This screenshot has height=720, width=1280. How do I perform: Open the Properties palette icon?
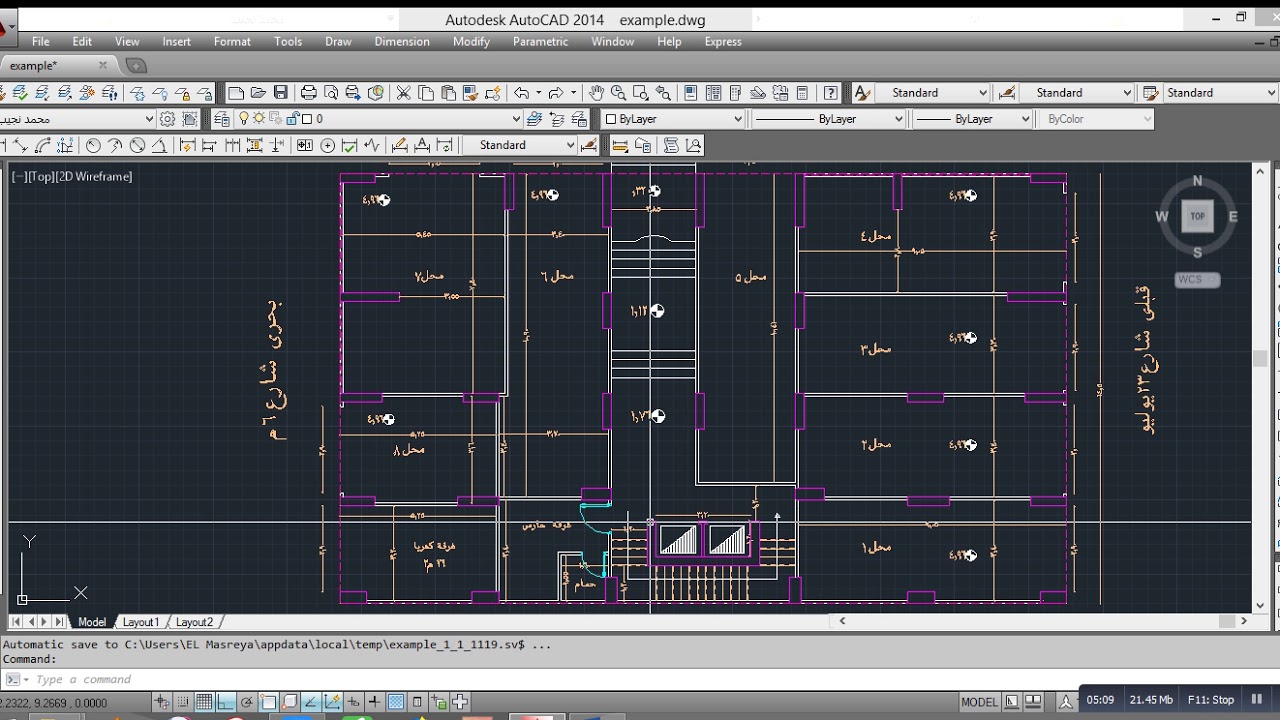click(691, 93)
